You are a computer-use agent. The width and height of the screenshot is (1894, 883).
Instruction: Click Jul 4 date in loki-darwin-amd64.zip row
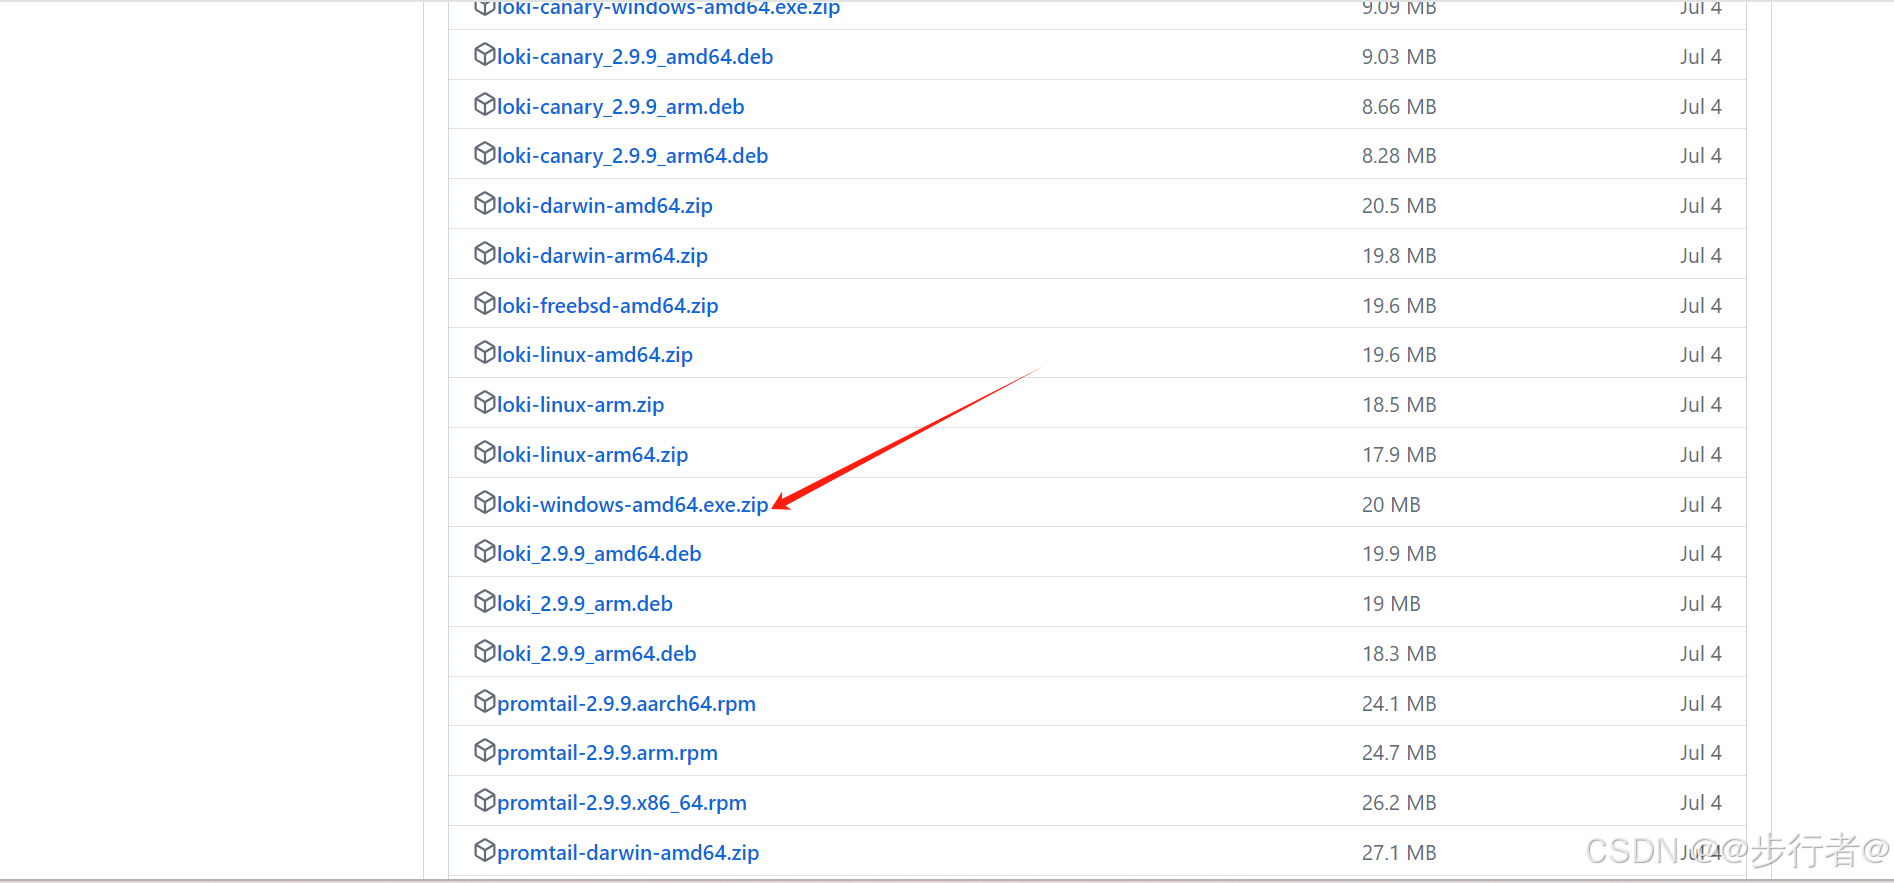(x=1701, y=206)
